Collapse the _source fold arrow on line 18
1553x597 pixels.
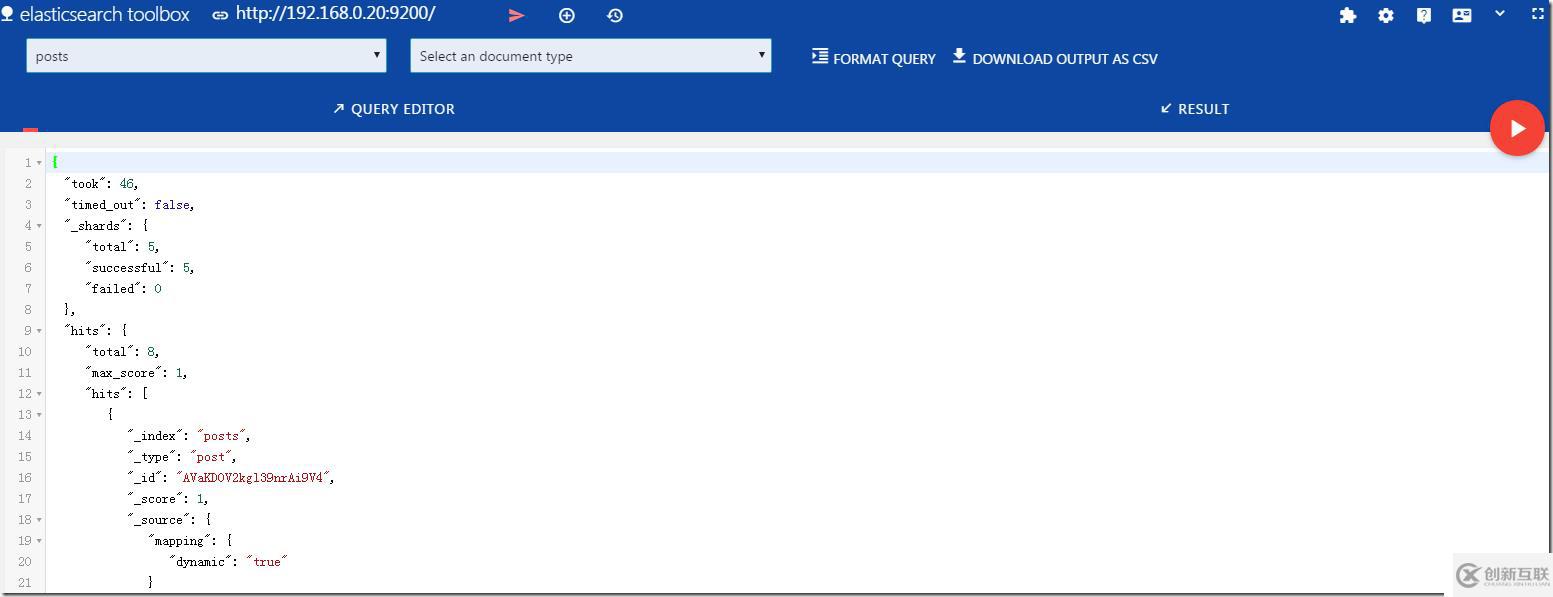[x=39, y=520]
